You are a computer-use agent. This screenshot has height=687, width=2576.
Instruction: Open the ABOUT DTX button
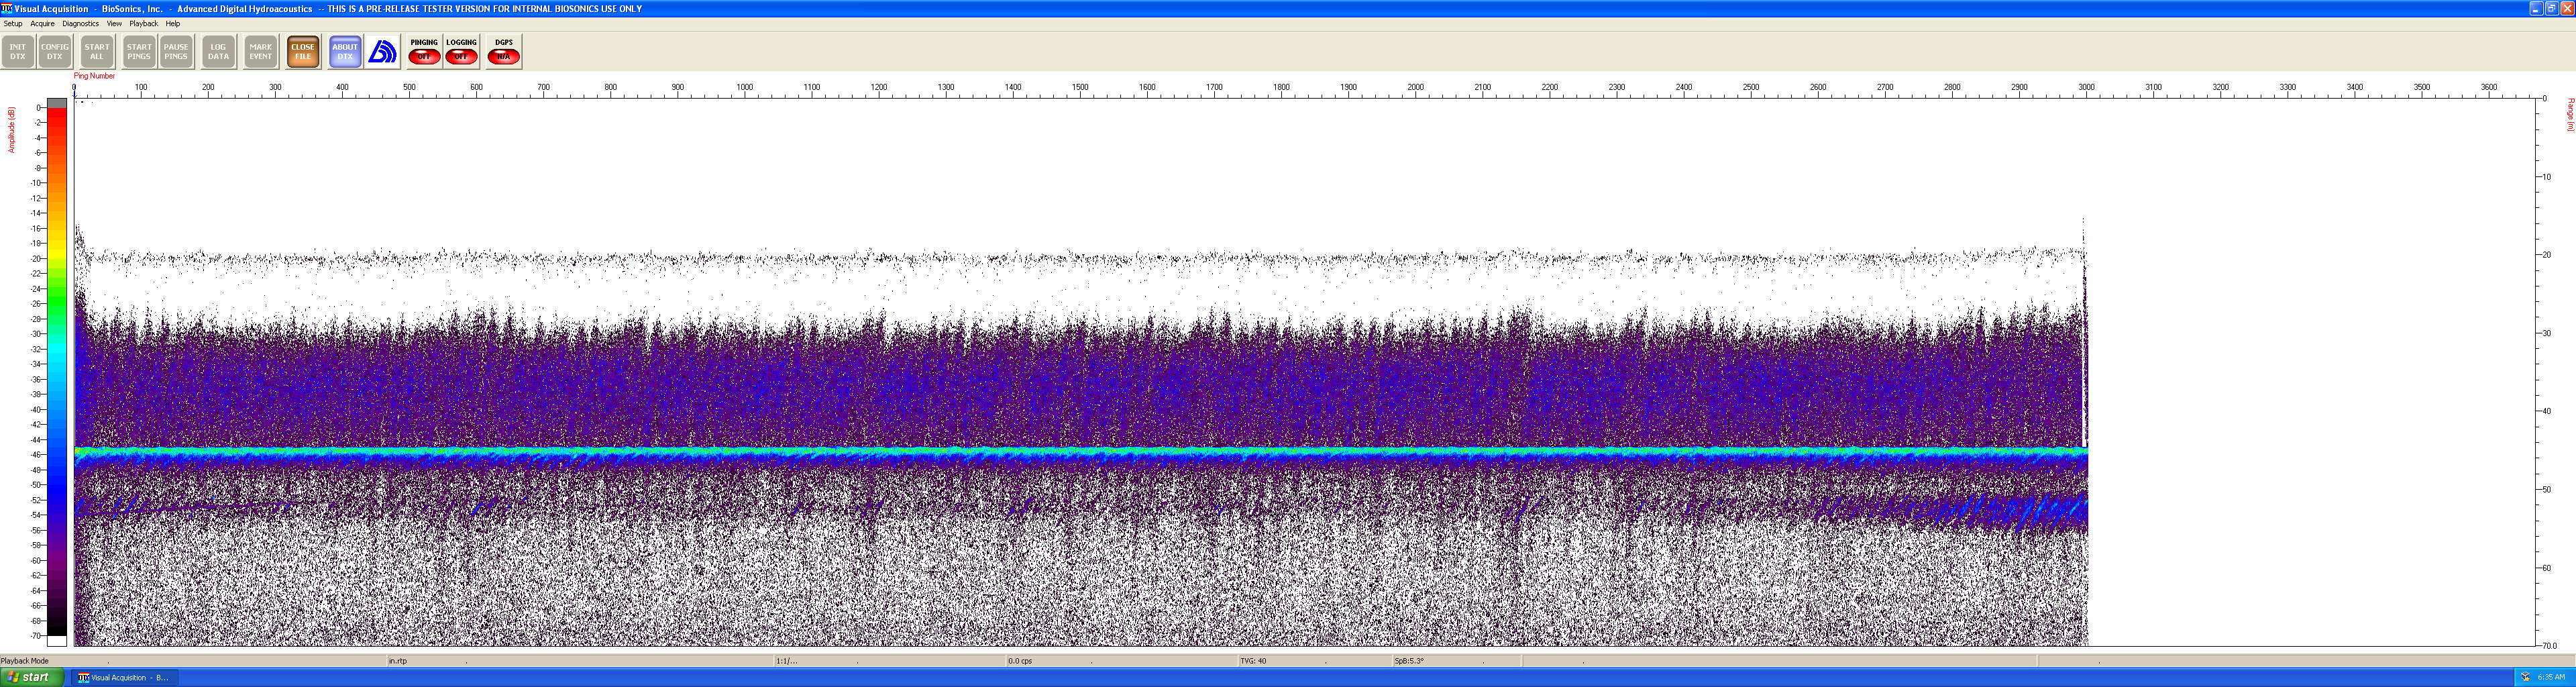coord(345,52)
